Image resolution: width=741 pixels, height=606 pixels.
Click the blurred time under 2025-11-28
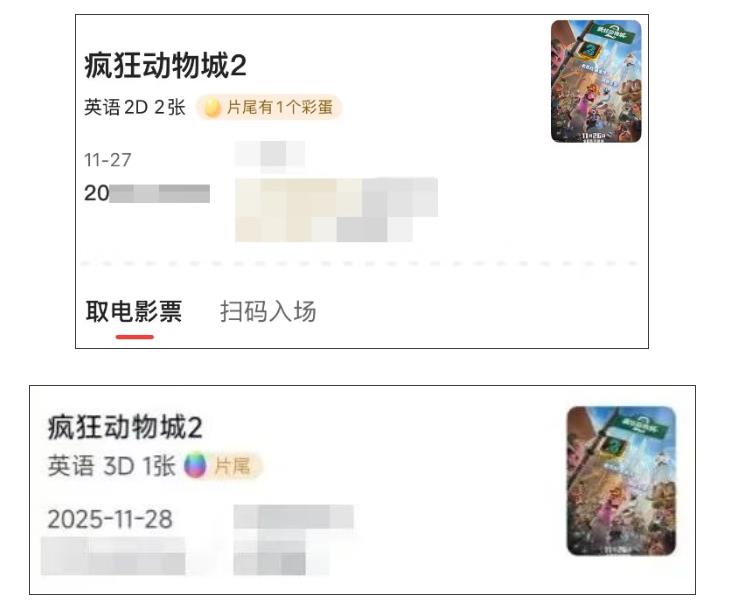[113, 556]
